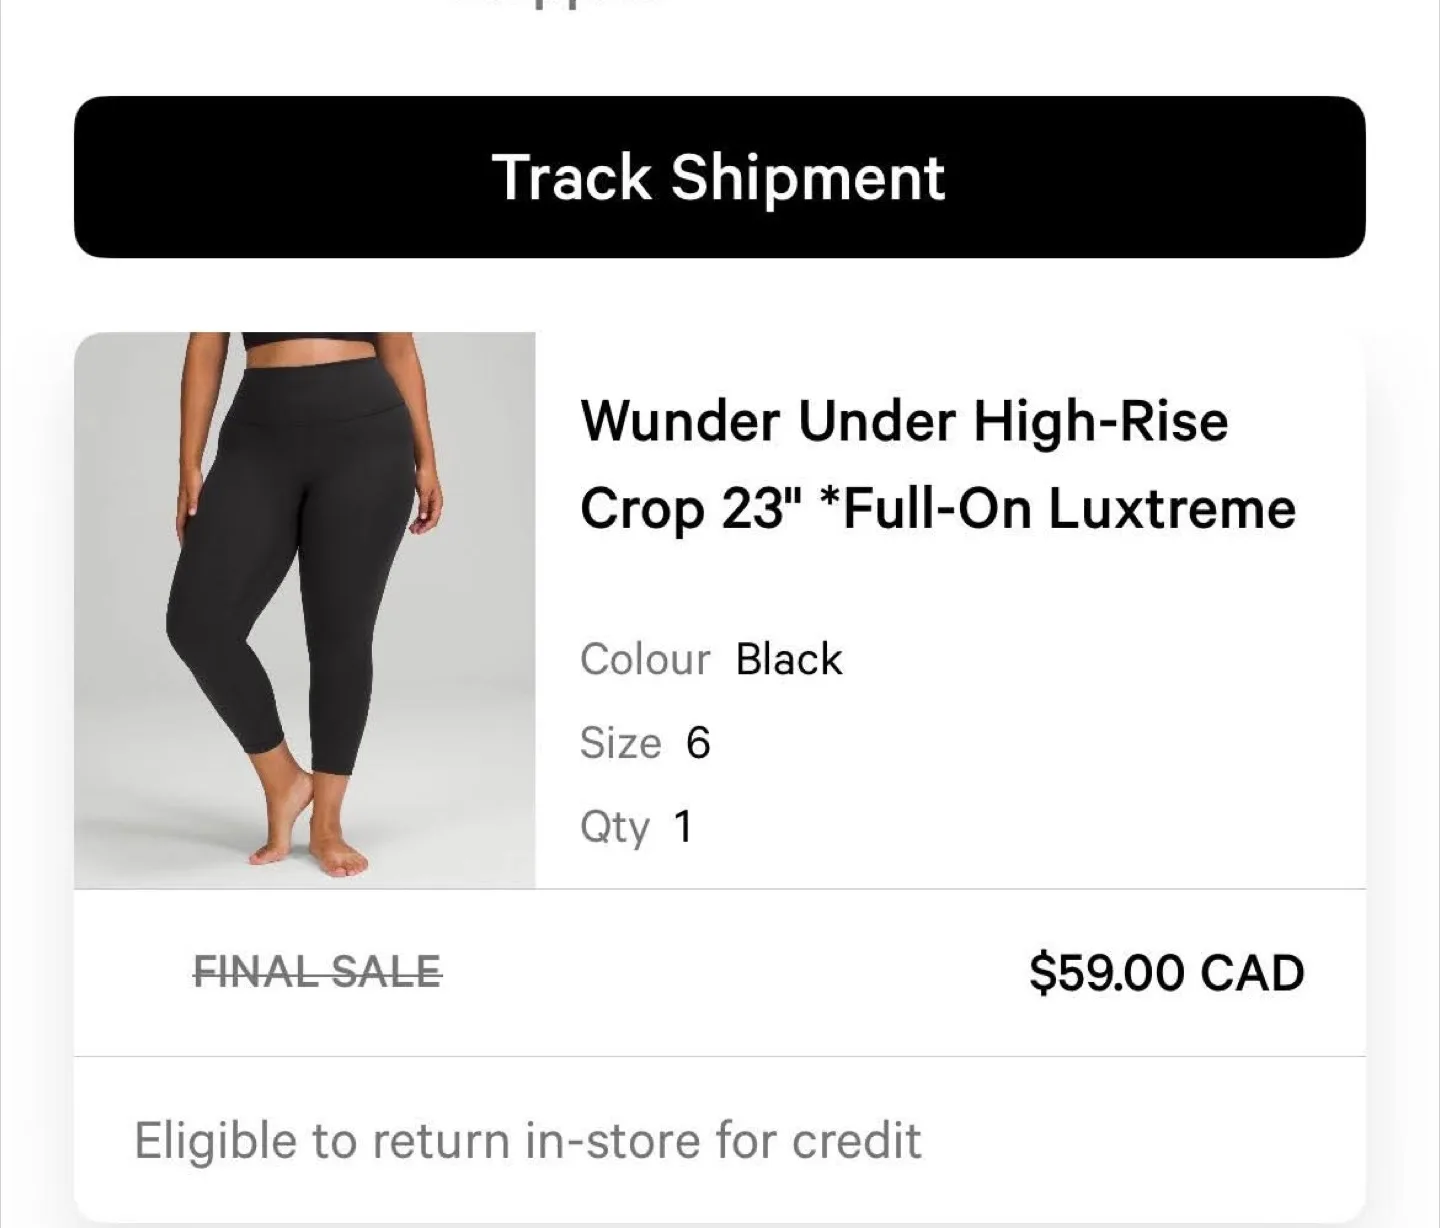Screen dimensions: 1440x1228
Task: Click the CAD currency text
Action: [1252, 973]
